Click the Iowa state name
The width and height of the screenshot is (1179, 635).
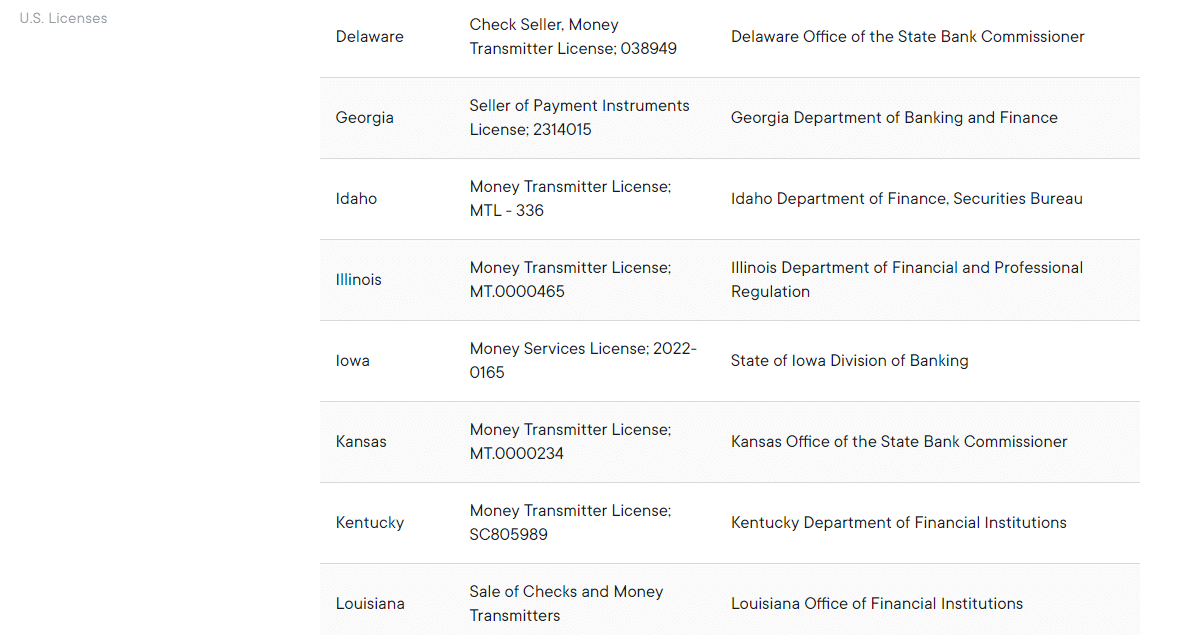(352, 361)
